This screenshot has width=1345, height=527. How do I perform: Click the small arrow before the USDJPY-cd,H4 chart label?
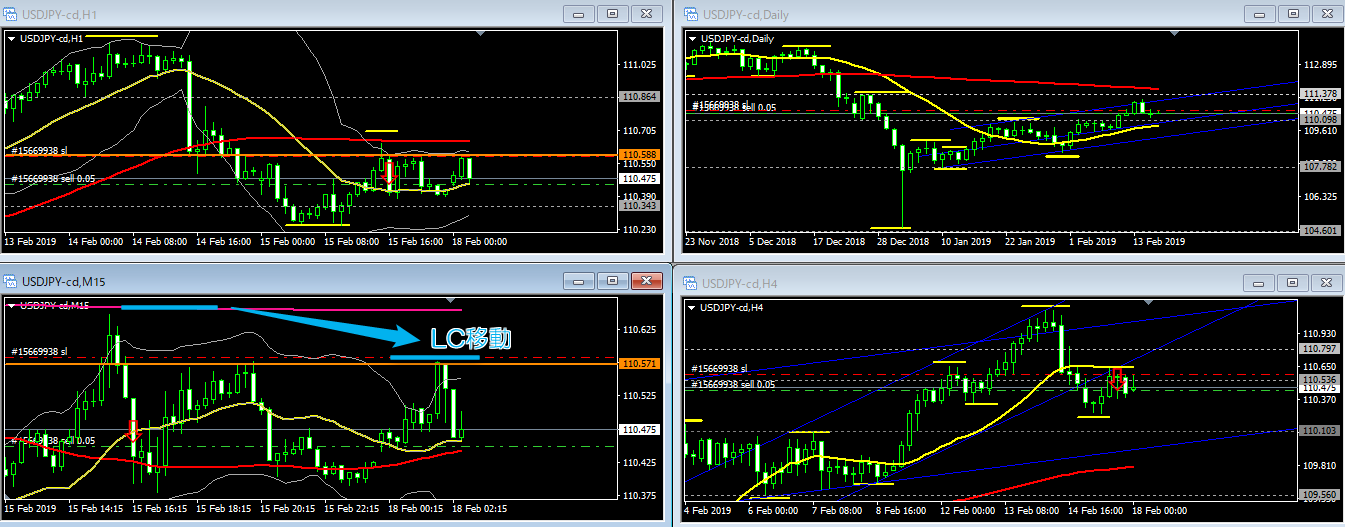(x=692, y=306)
